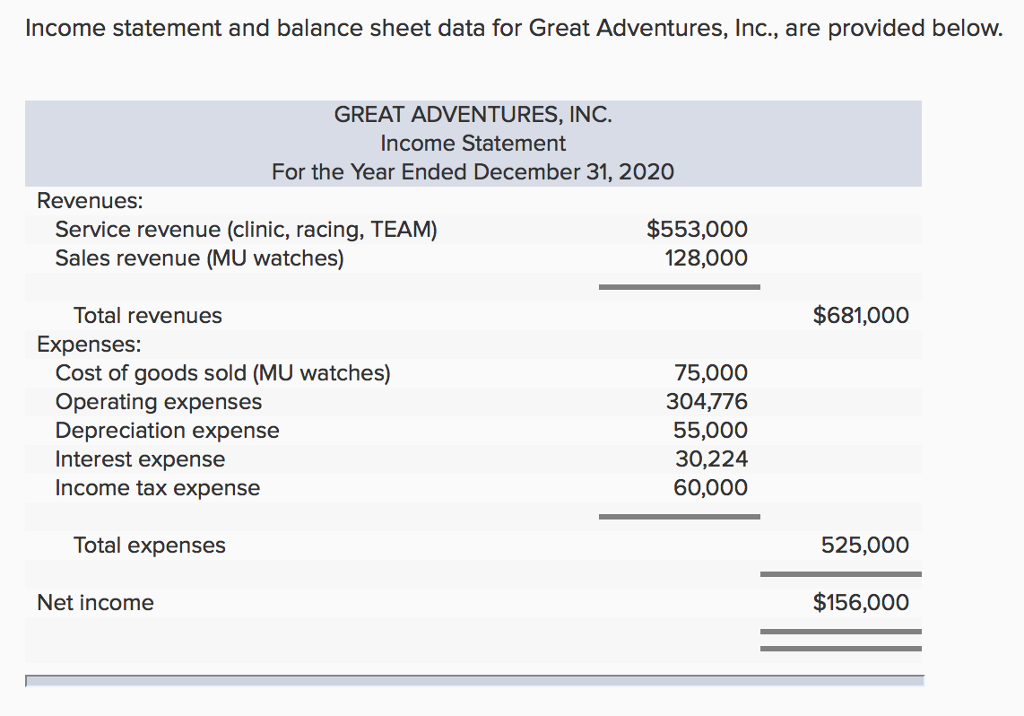Select the Income tax expense label
Screen dimensions: 1024x716
[x=157, y=488]
